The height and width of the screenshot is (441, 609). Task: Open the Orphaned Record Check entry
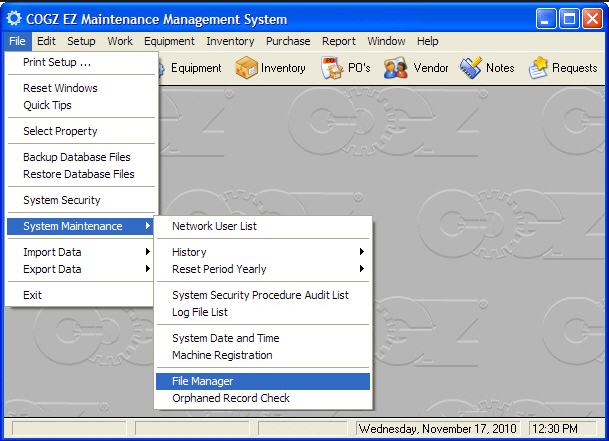coord(230,398)
